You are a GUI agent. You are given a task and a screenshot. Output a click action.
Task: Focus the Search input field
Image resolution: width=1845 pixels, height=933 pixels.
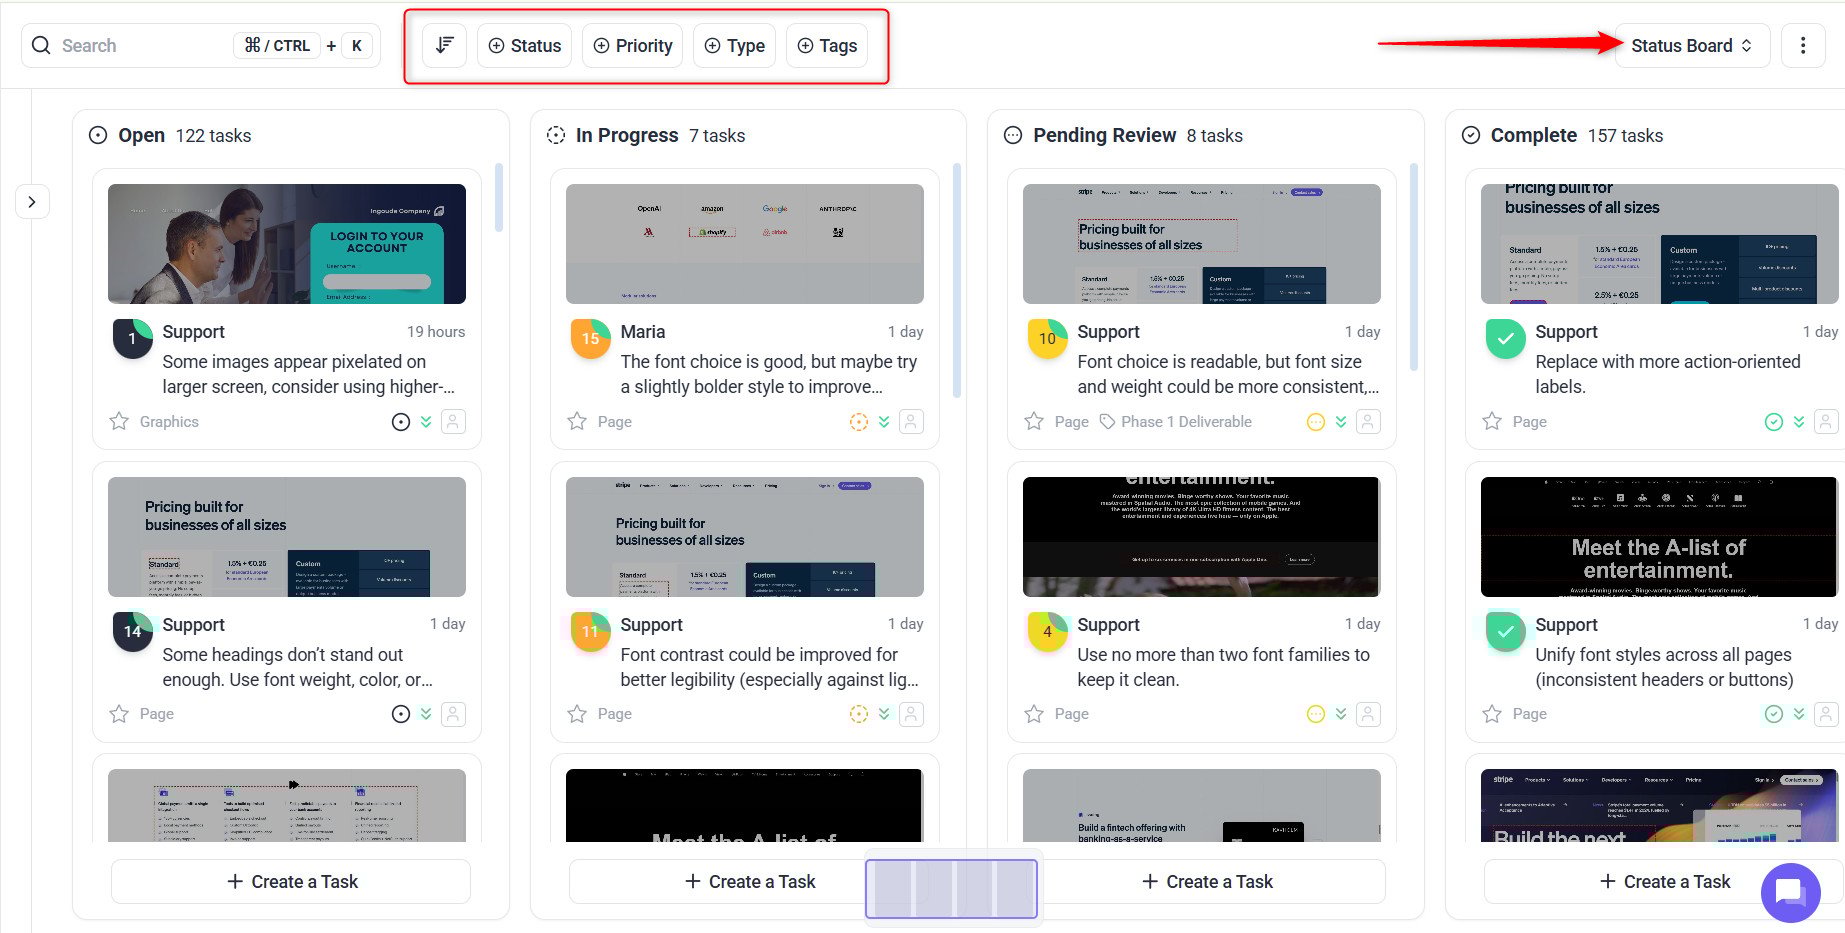140,46
